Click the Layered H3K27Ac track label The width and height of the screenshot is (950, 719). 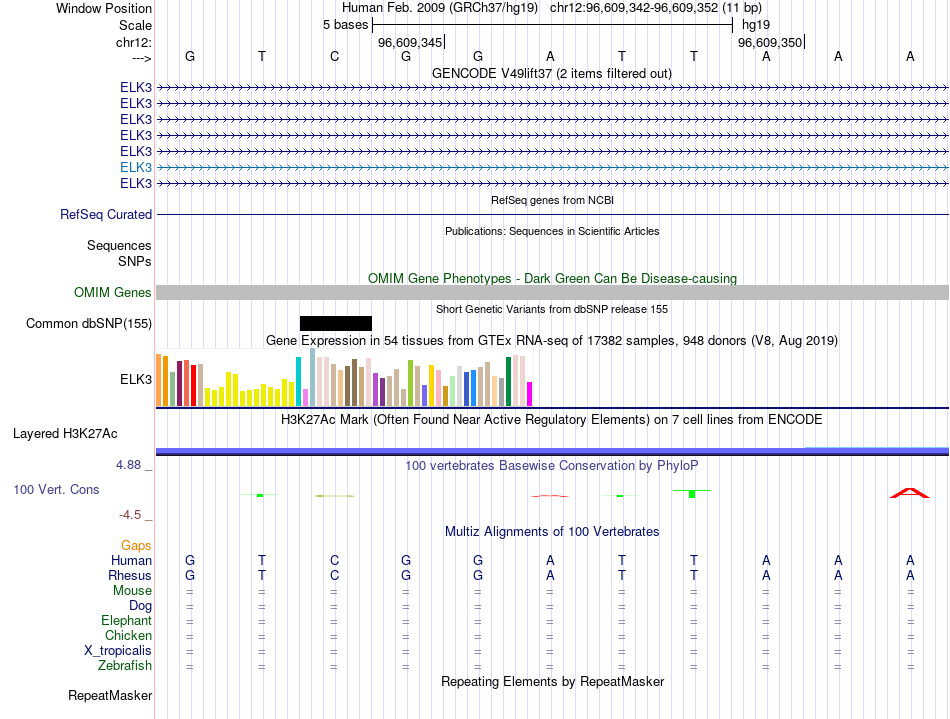[x=65, y=434]
